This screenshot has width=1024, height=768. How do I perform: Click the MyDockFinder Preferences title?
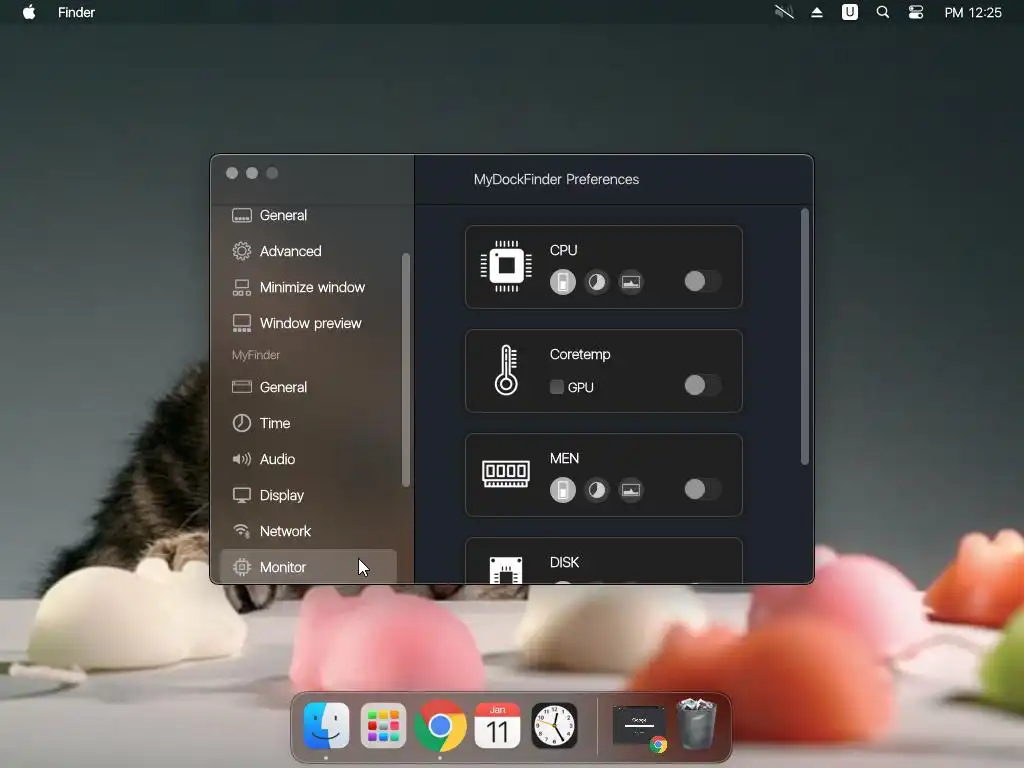point(556,180)
